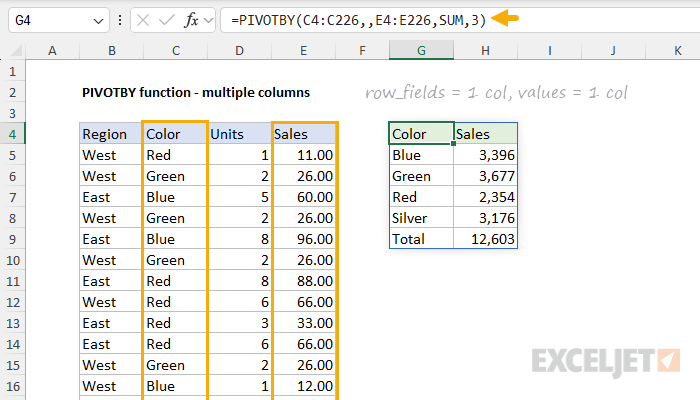Select column H header
The height and width of the screenshot is (400, 700).
(485, 50)
